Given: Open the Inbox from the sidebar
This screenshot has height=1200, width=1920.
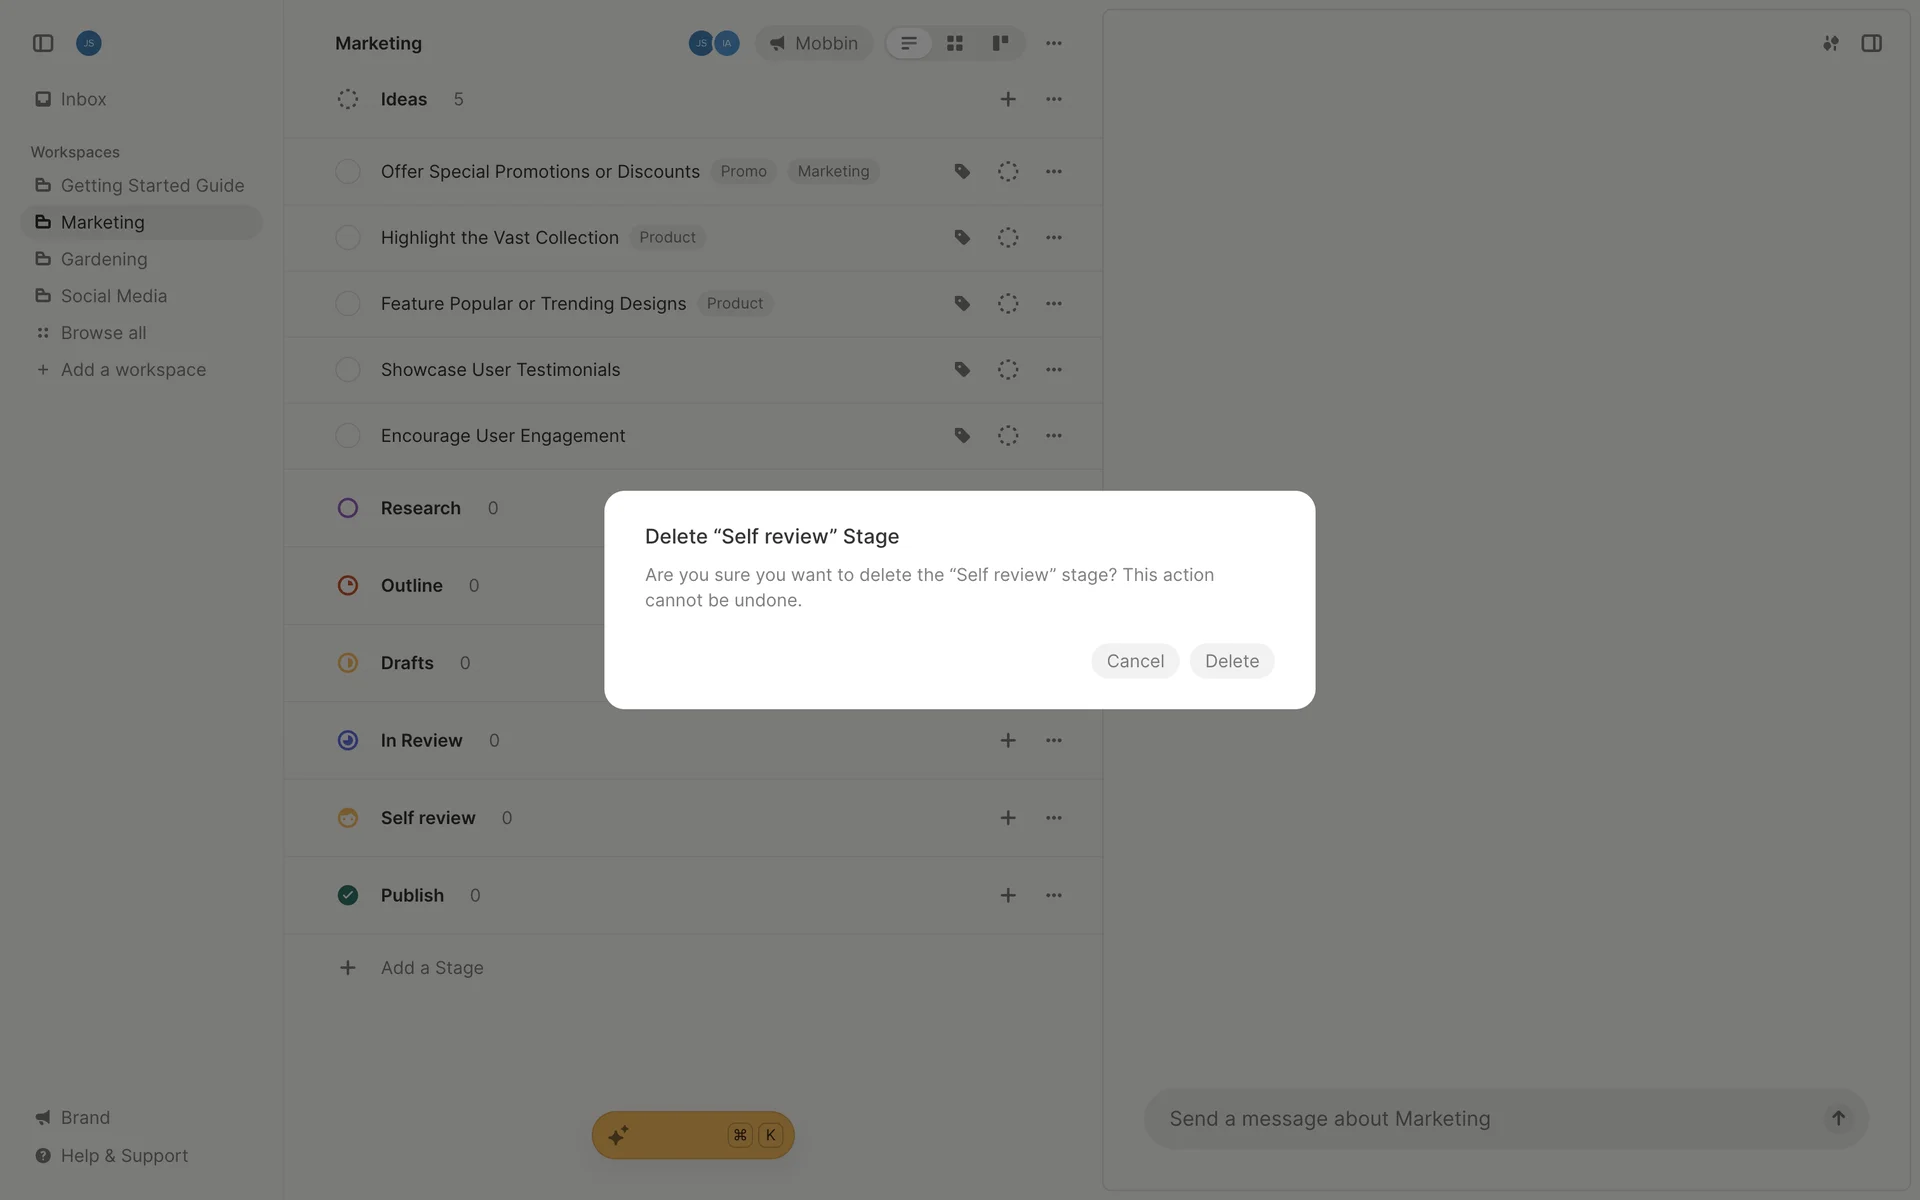Looking at the screenshot, I should (83, 99).
